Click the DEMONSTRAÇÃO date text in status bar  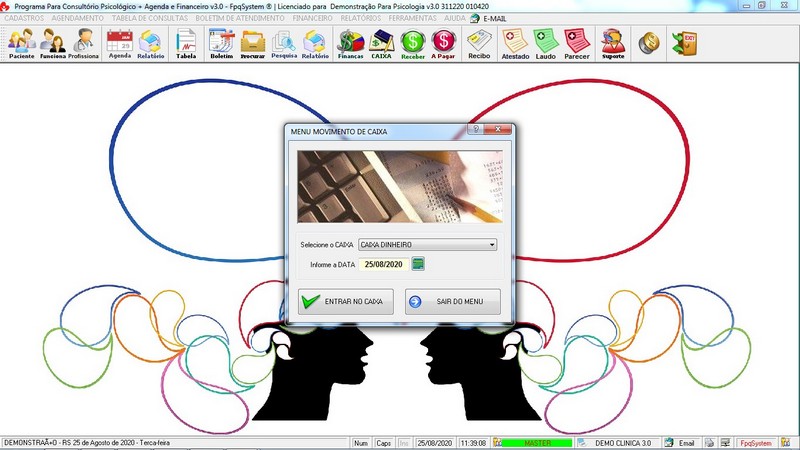point(87,443)
